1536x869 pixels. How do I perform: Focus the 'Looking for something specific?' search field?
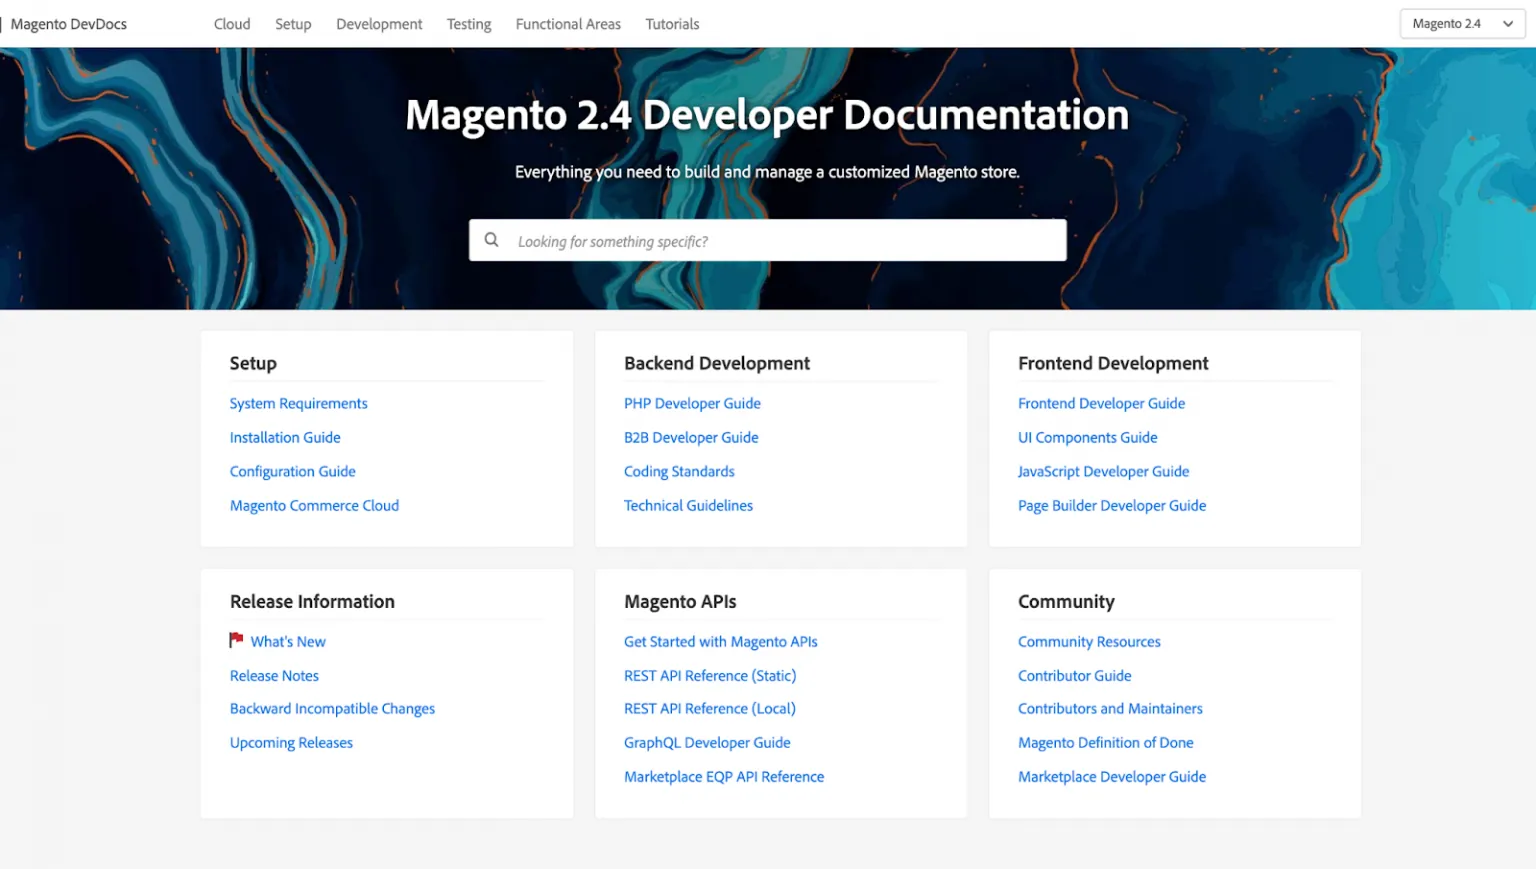point(767,240)
